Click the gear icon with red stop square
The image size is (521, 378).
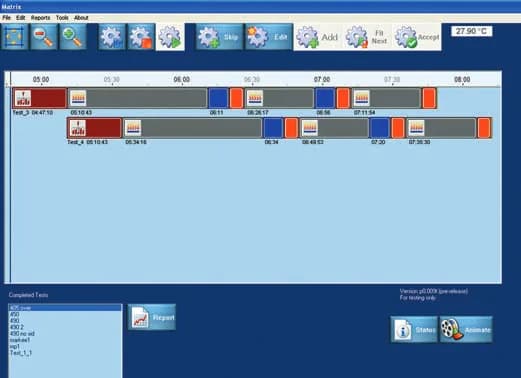141,37
